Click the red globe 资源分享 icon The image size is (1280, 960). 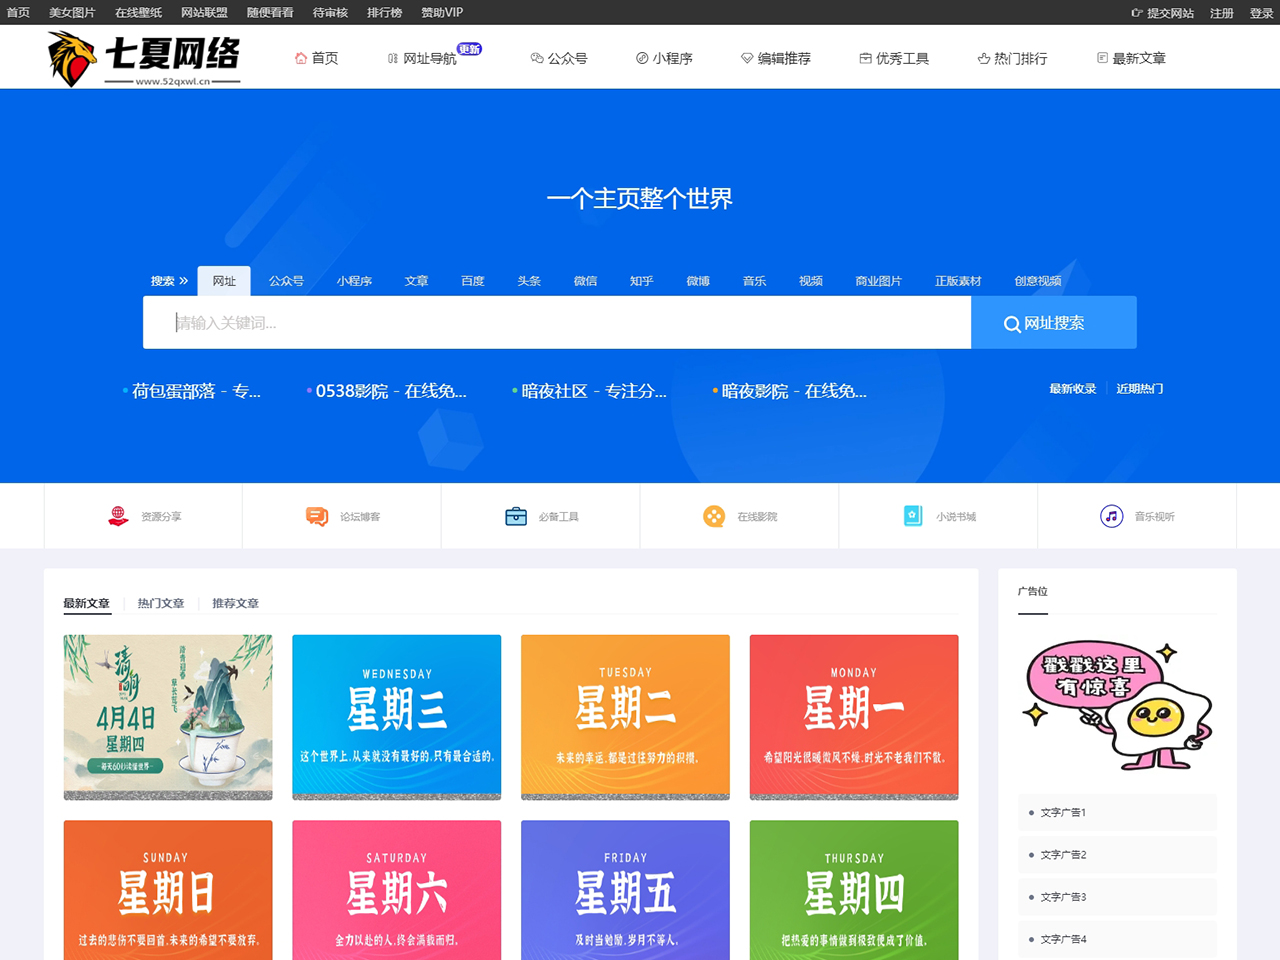pos(118,516)
